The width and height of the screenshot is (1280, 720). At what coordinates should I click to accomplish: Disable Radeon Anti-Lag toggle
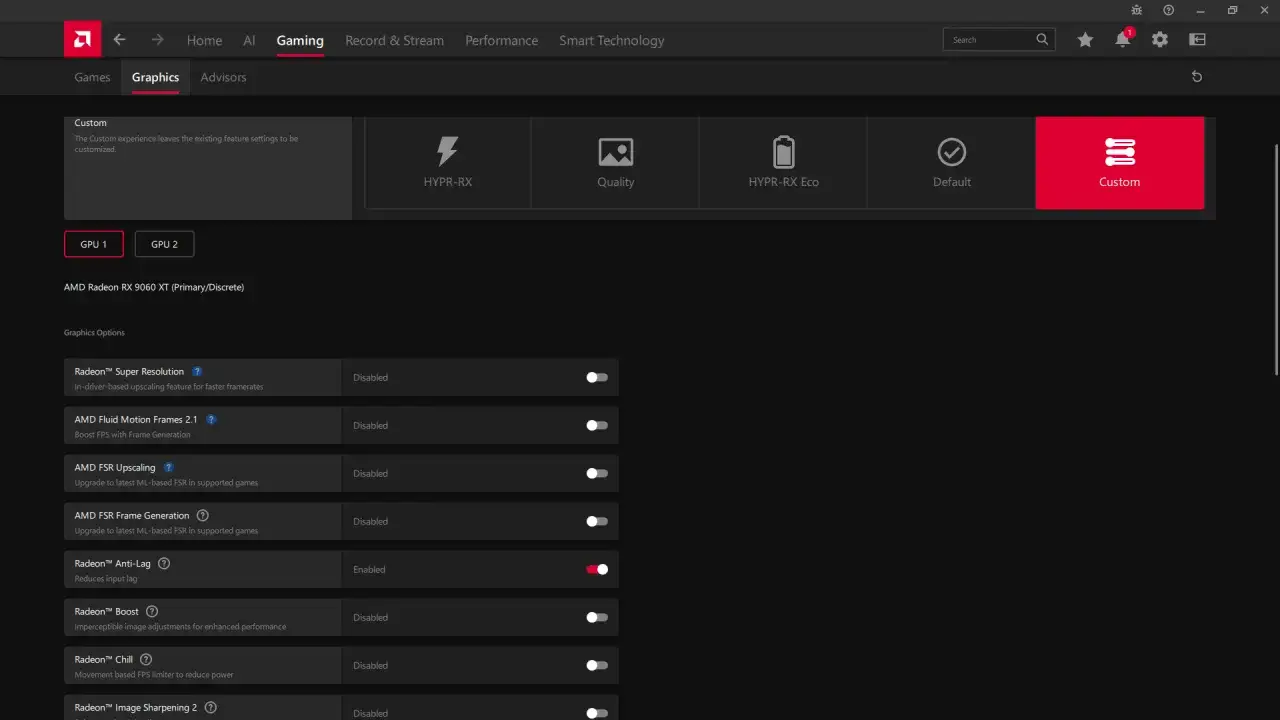pyautogui.click(x=597, y=570)
